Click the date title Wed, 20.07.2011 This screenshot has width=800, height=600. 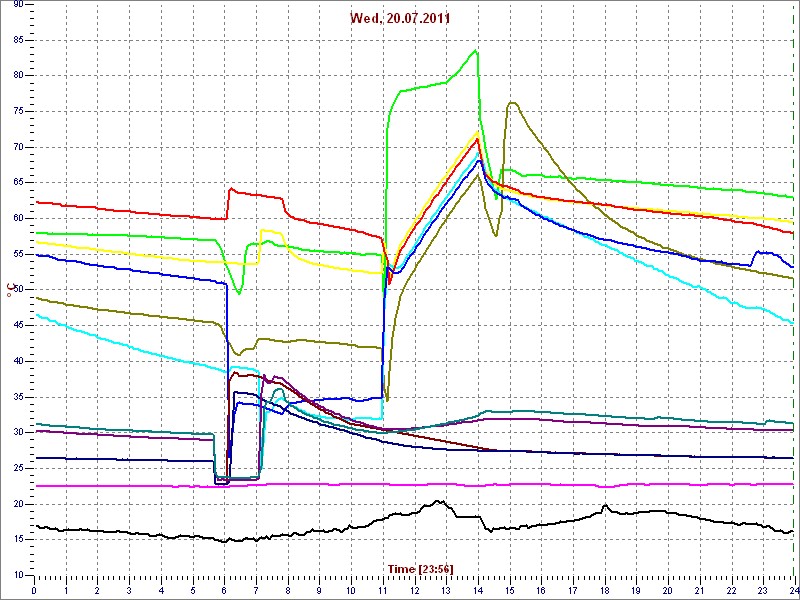398,18
